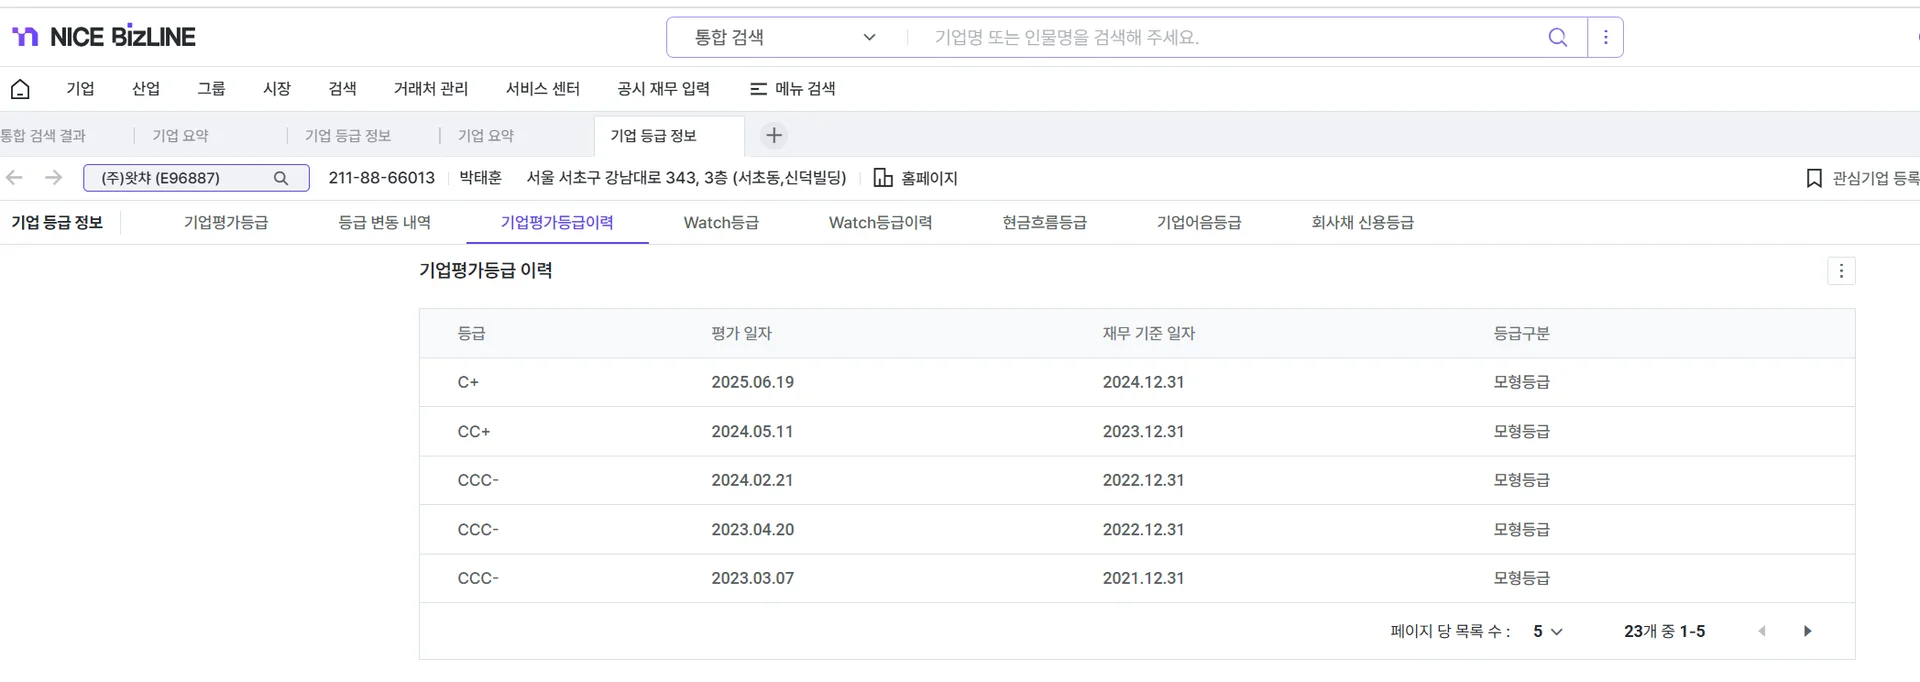Expand the 통합 검색 dropdown

click(786, 37)
